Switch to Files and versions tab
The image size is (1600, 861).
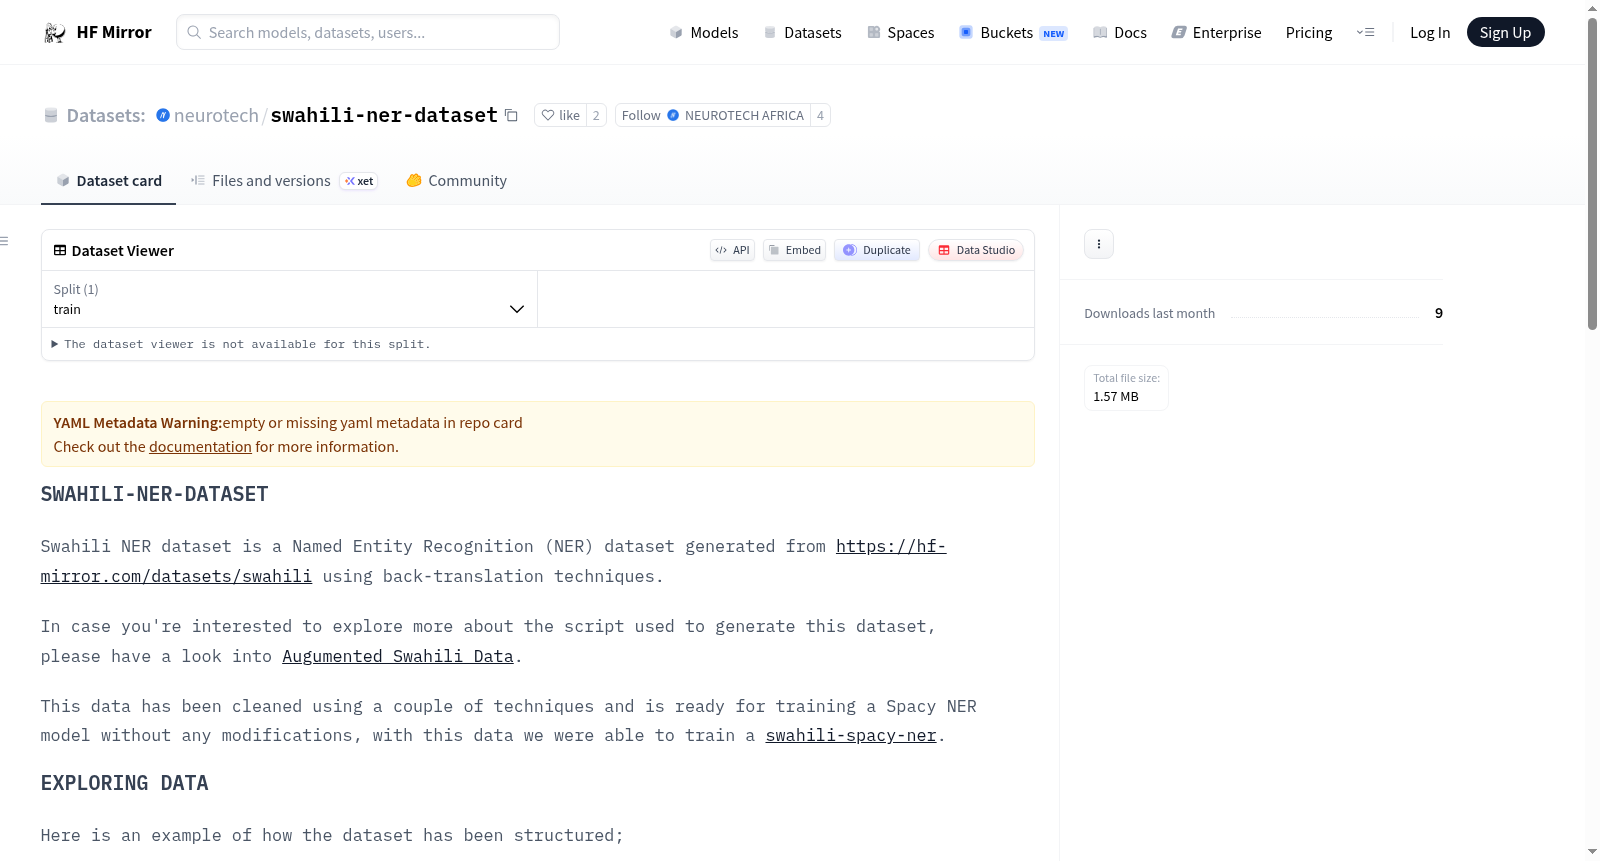pos(283,181)
